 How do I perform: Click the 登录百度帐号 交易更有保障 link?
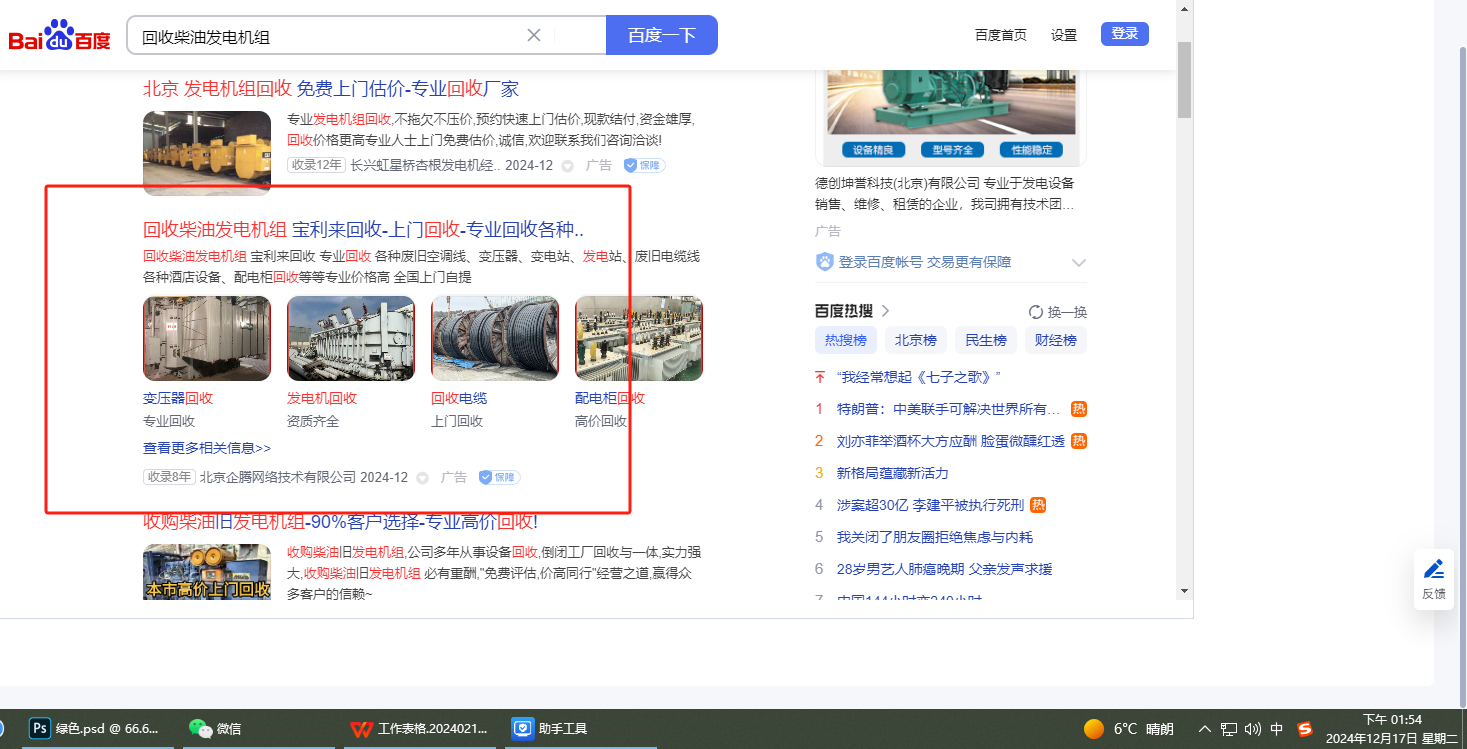925,262
